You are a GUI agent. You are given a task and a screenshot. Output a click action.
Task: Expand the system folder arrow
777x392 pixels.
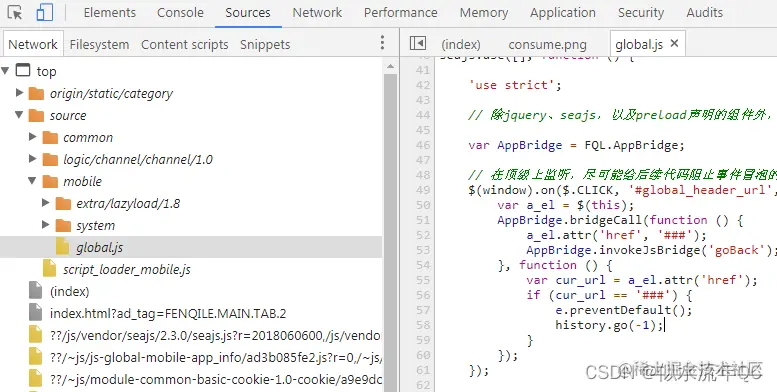coord(46,224)
